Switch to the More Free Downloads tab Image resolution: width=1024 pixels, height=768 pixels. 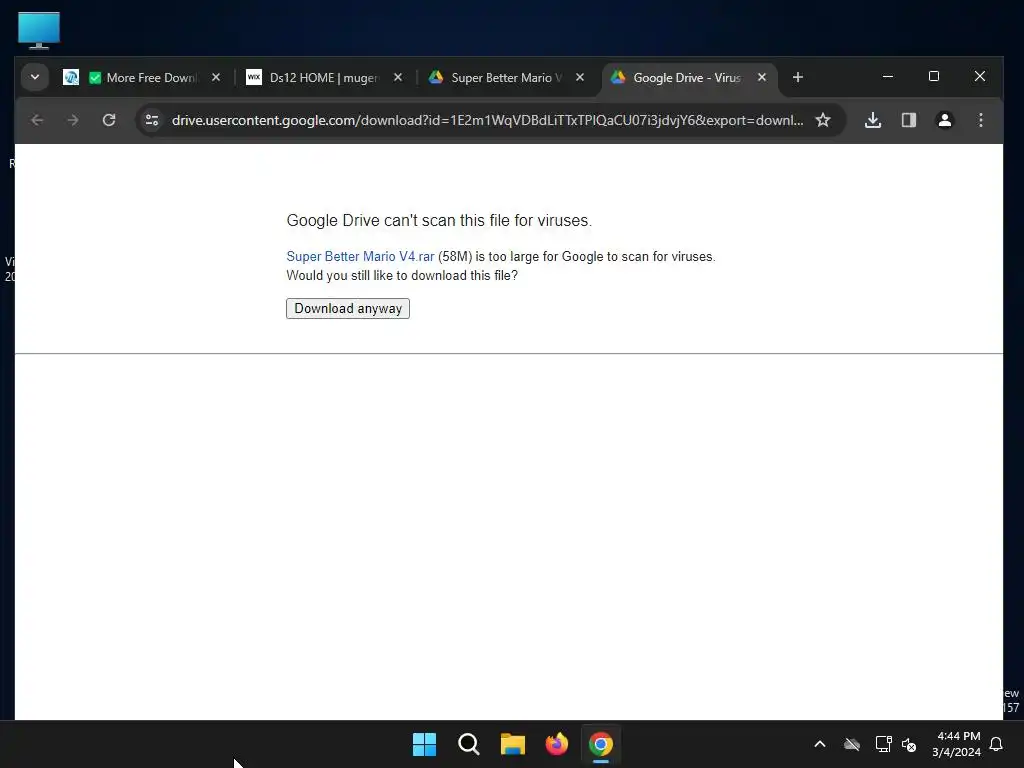click(x=142, y=78)
